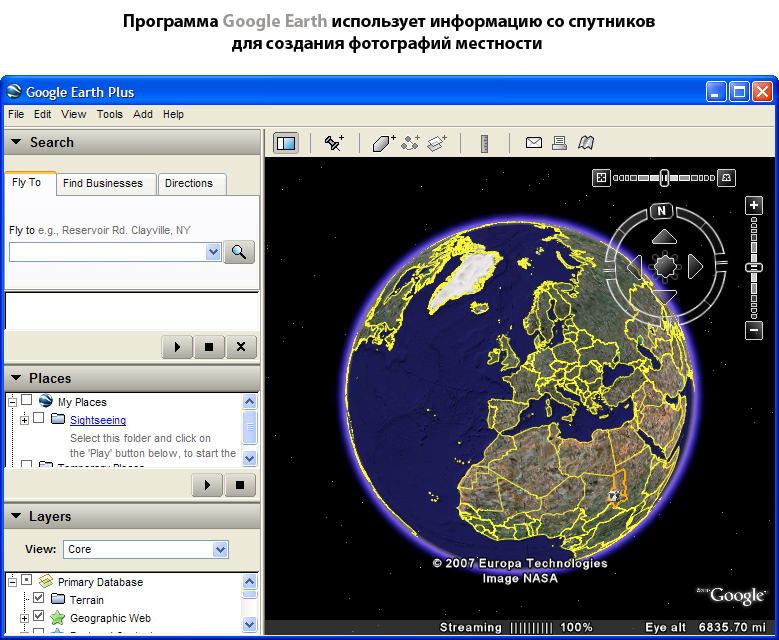
Task: Stop the search results tour
Action: tap(209, 347)
